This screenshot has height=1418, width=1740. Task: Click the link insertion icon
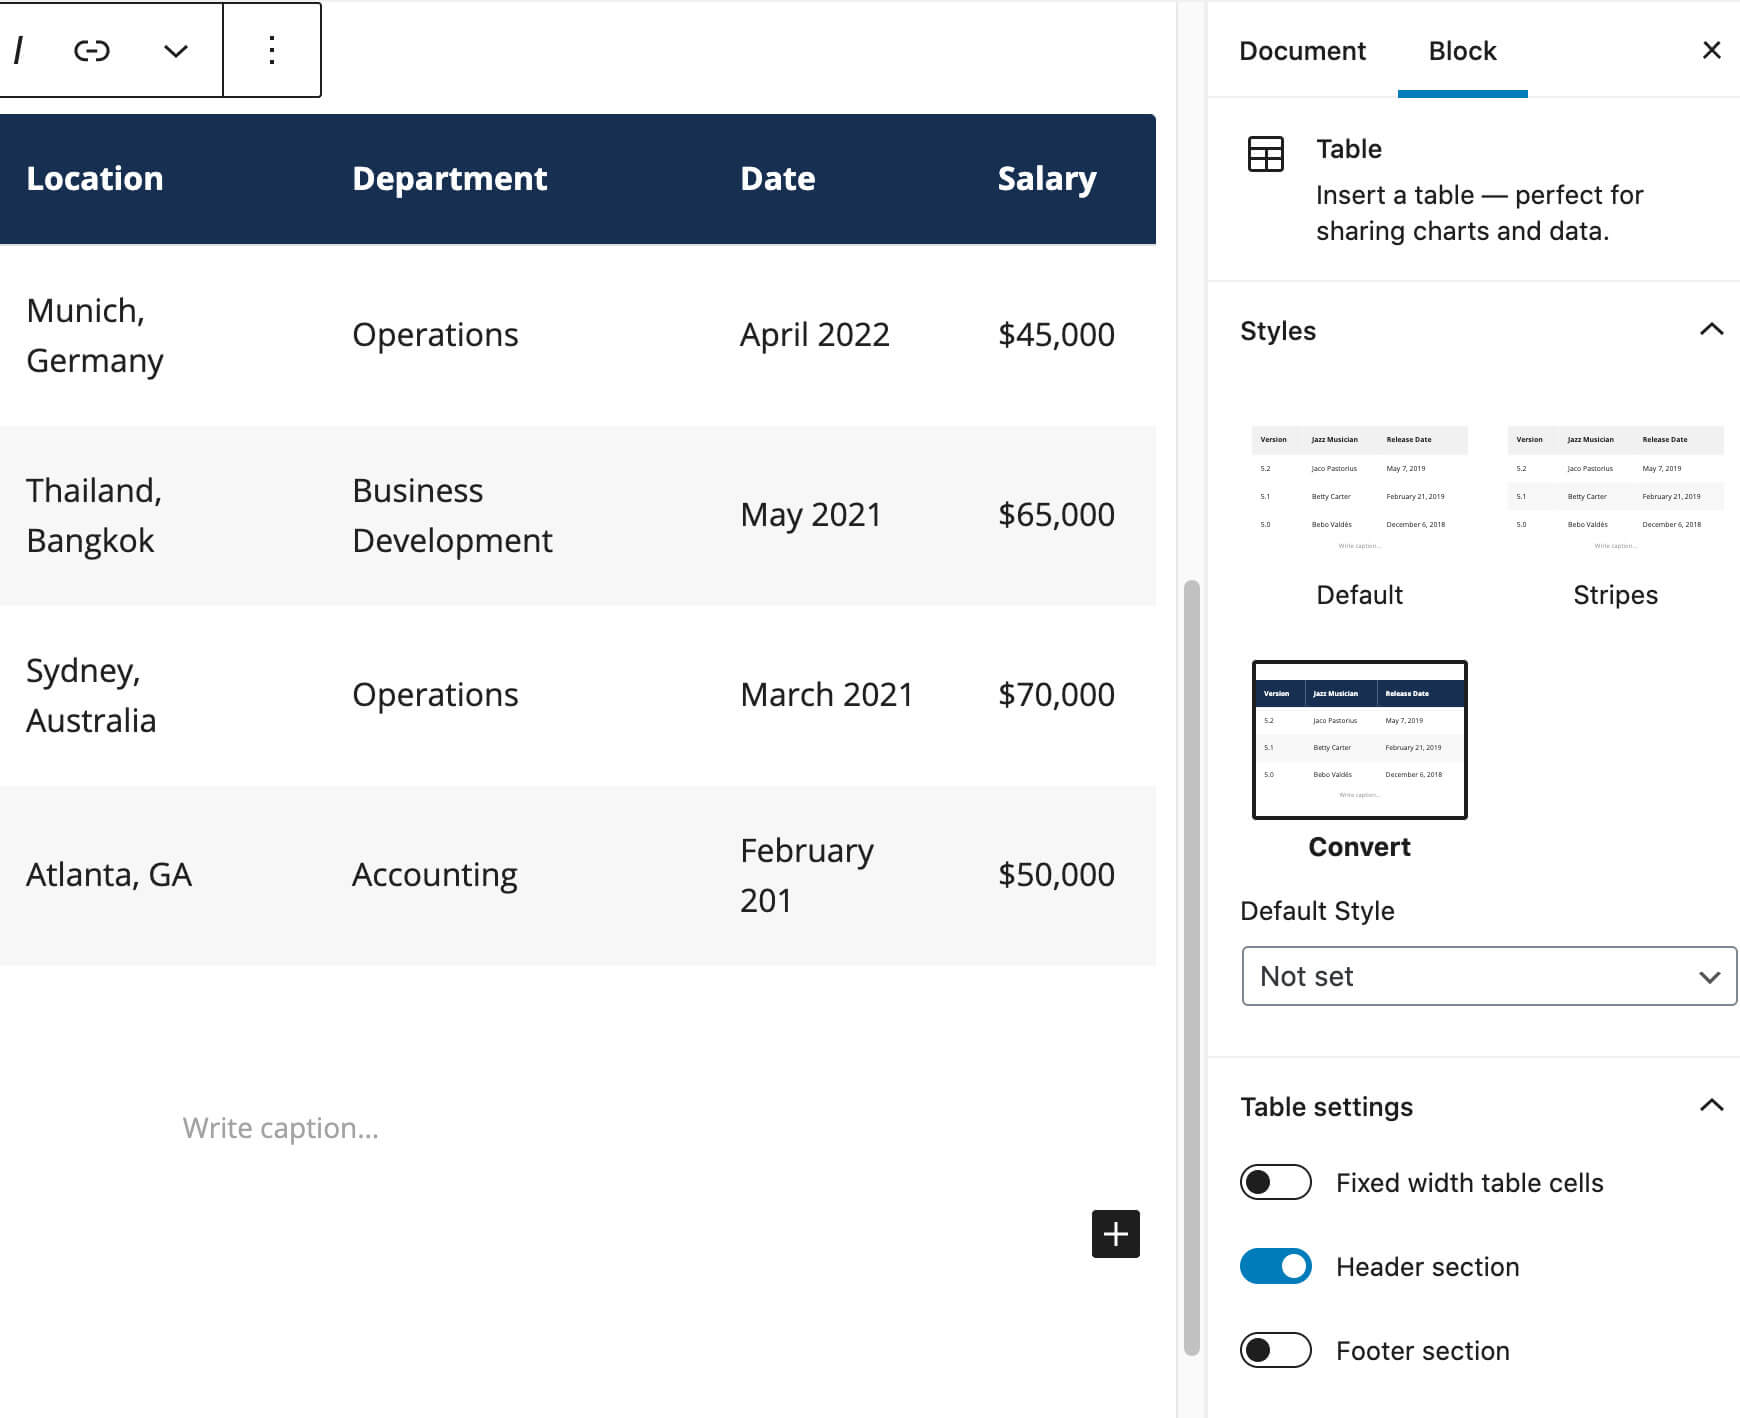point(92,50)
